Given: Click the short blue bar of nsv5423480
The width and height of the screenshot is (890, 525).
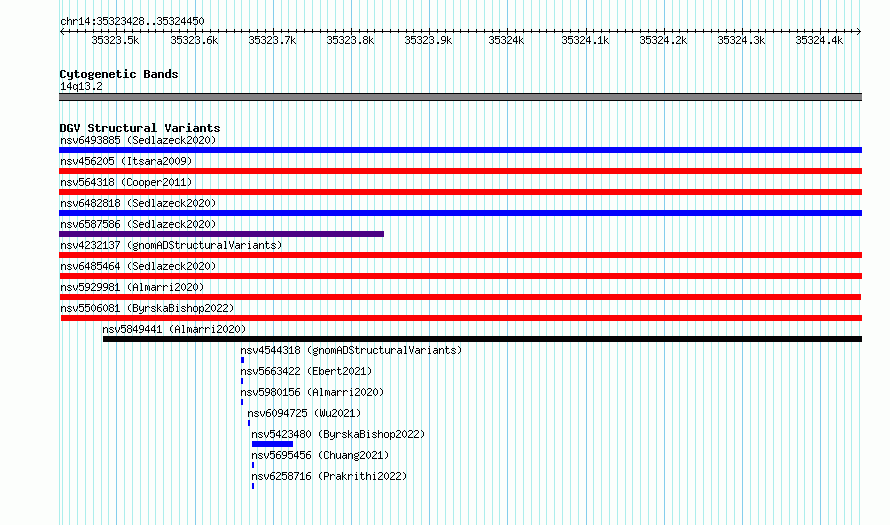Looking at the screenshot, I should tap(272, 444).
